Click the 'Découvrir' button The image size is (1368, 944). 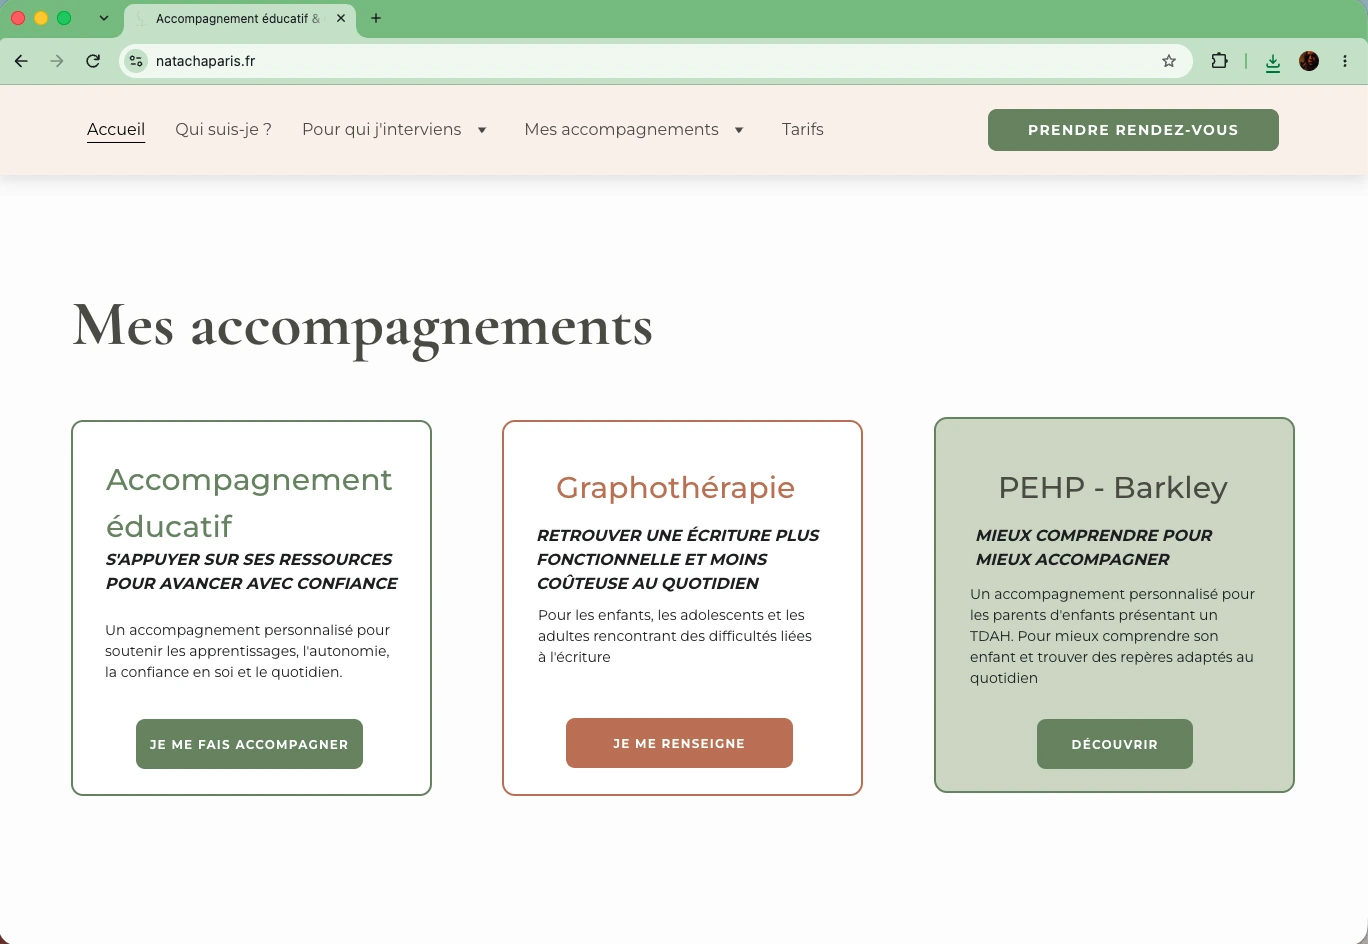point(1115,744)
